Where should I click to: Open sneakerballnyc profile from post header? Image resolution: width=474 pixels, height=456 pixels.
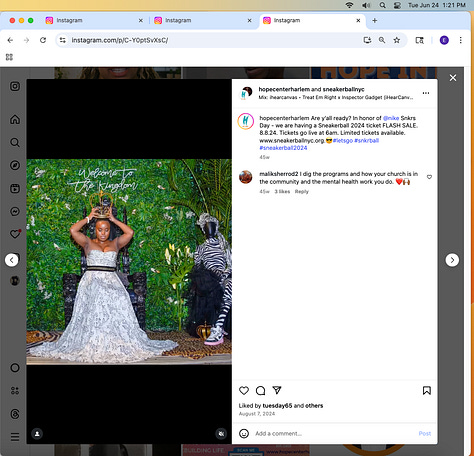tap(343, 89)
